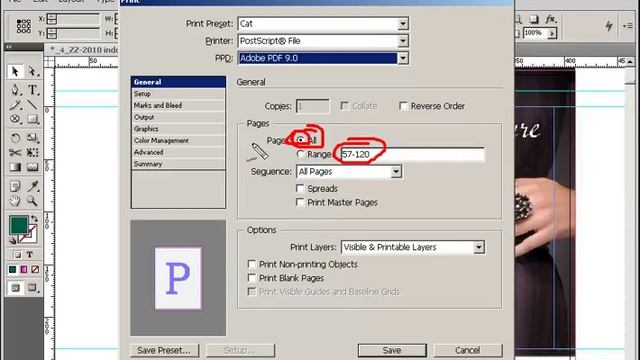Select the Note tool

(x=15, y=187)
